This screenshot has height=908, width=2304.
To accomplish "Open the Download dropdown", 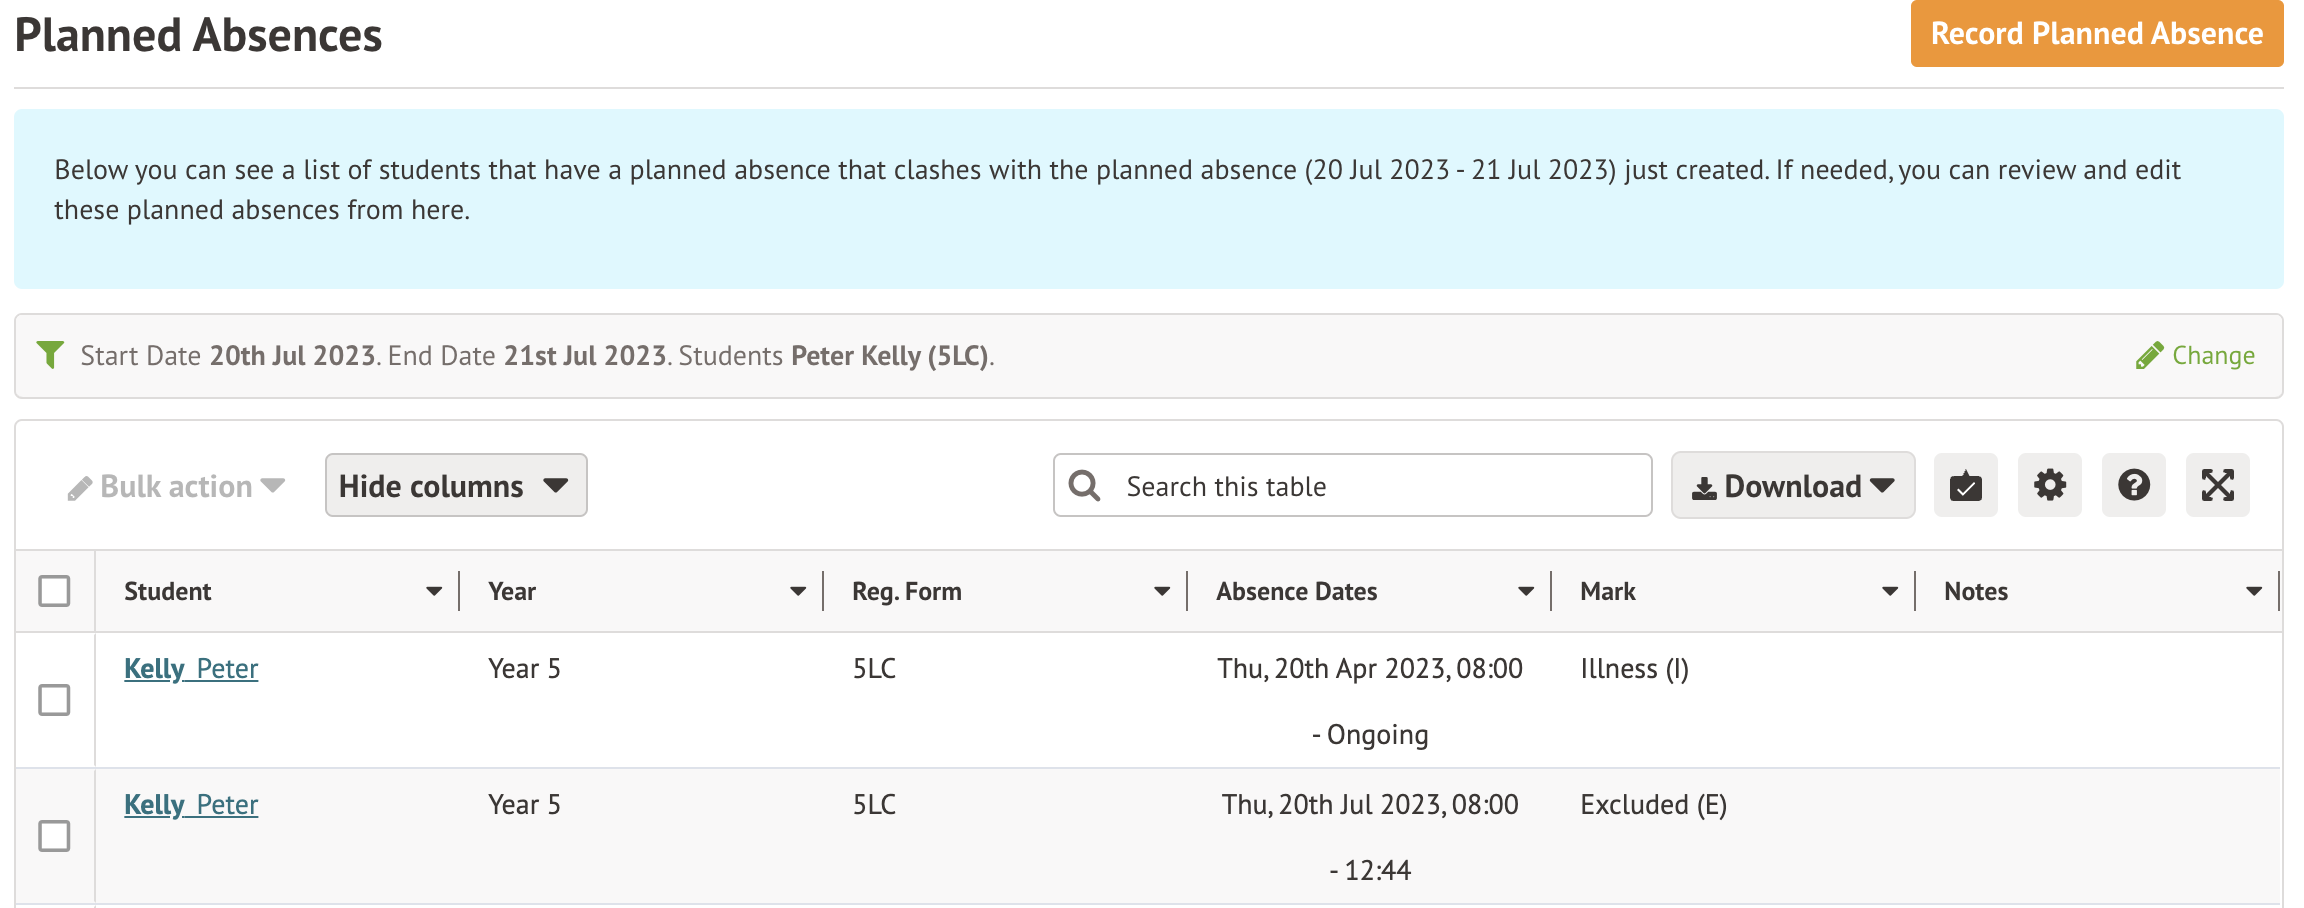I will 1792,486.
